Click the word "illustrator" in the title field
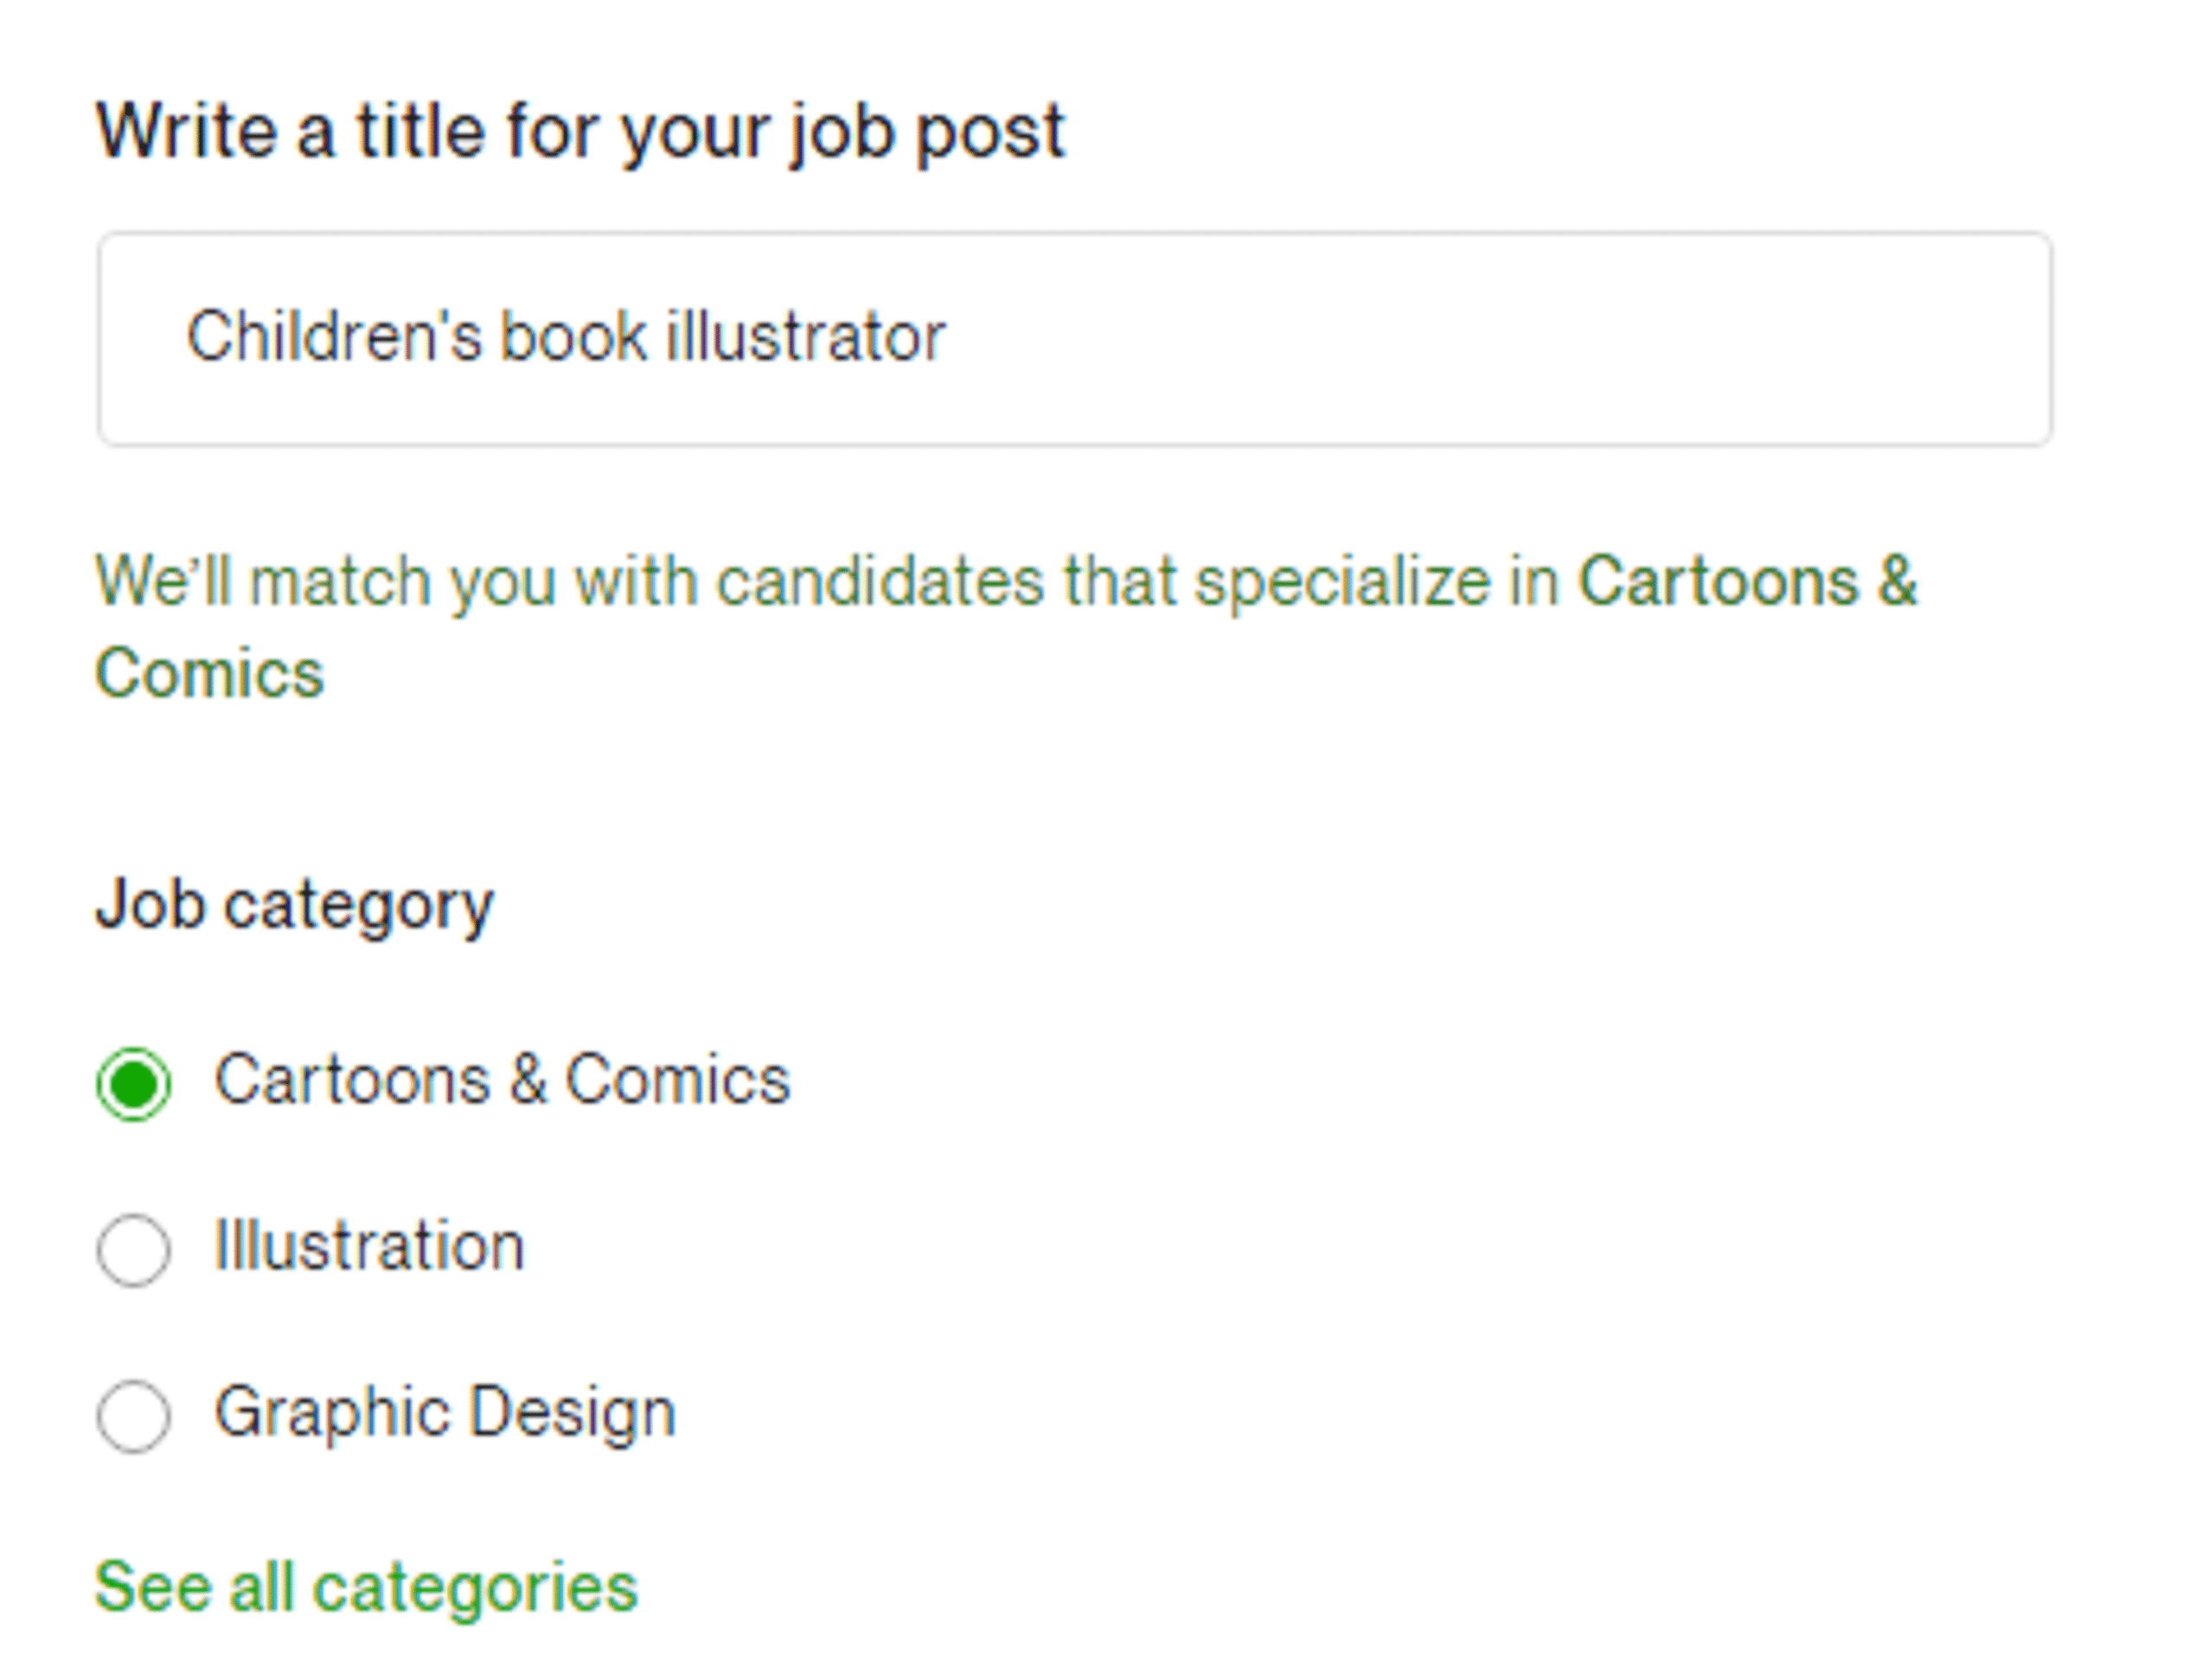 point(805,336)
